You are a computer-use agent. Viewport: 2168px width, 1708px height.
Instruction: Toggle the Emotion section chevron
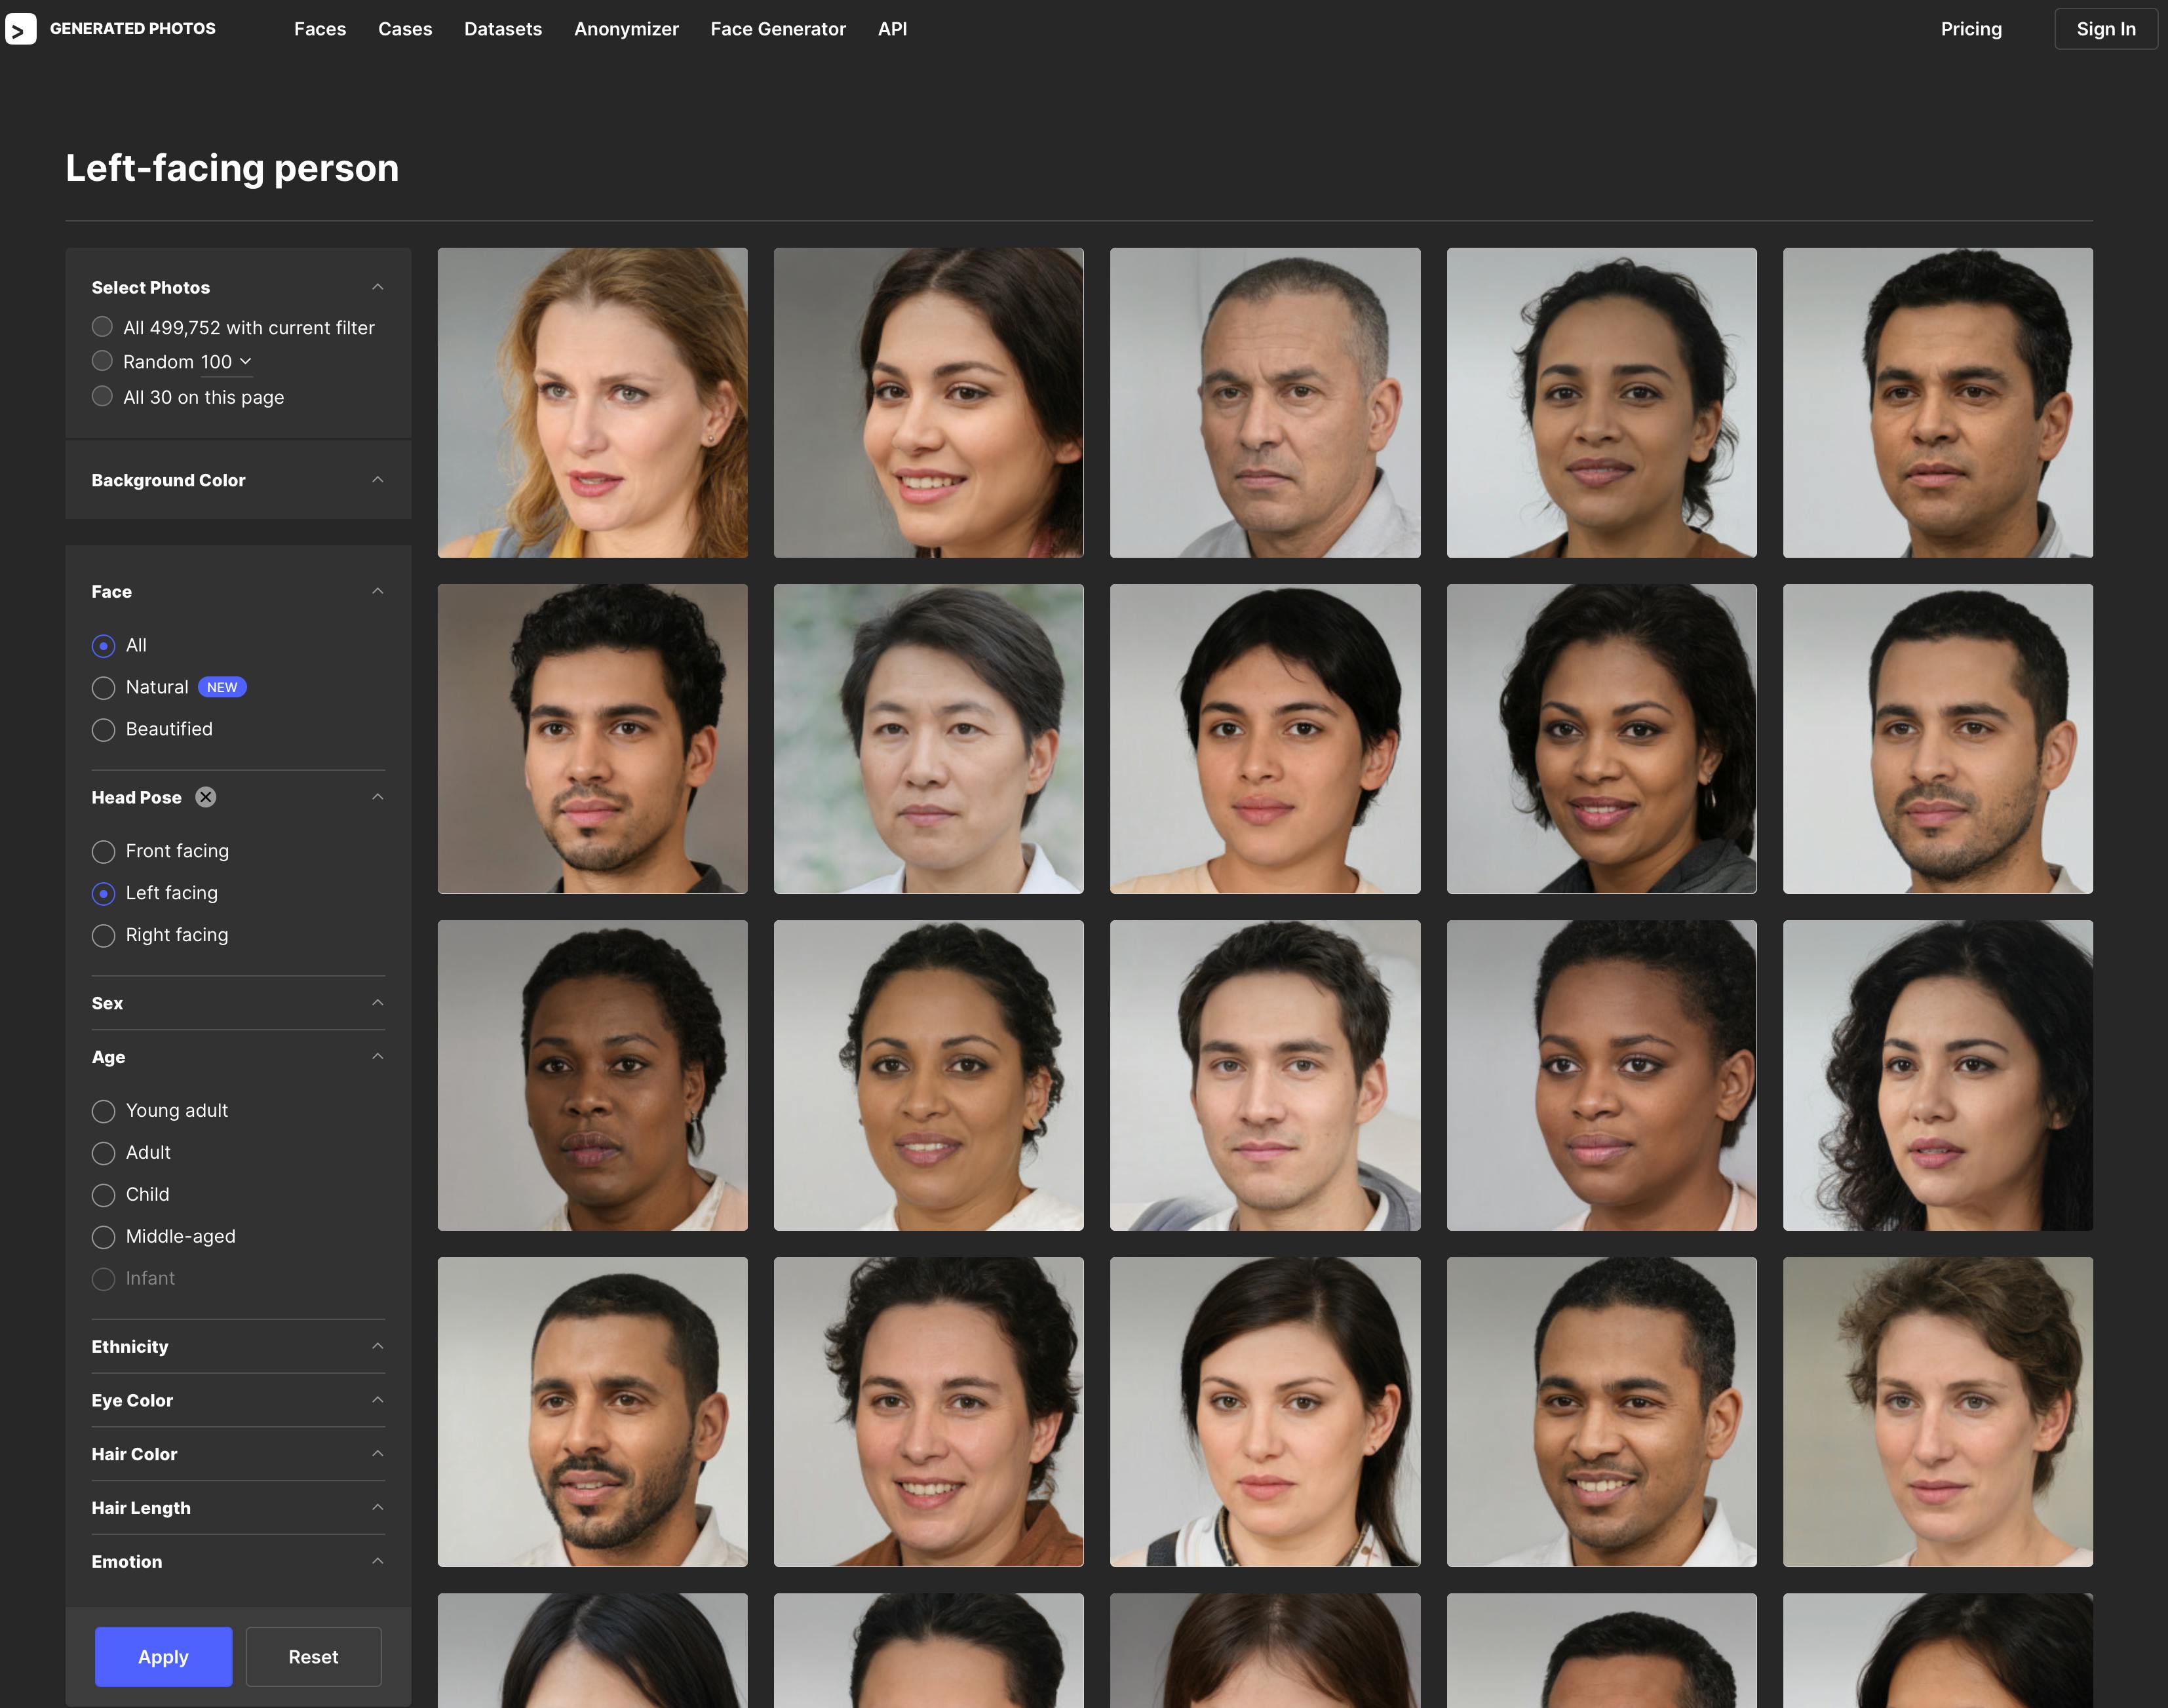(377, 1561)
